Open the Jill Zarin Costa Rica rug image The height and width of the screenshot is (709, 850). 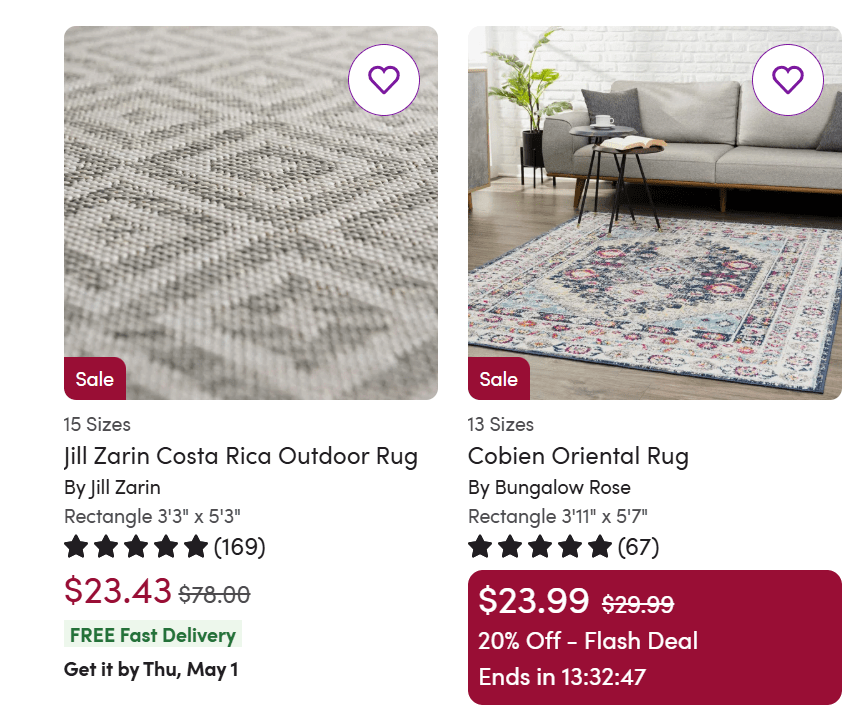250,212
